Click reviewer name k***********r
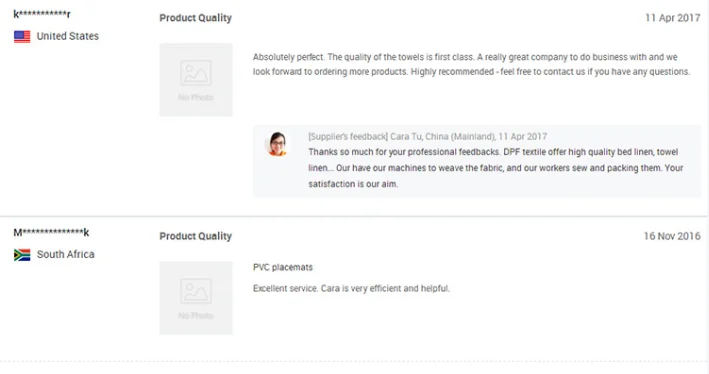This screenshot has width=709, height=374. 42,14
